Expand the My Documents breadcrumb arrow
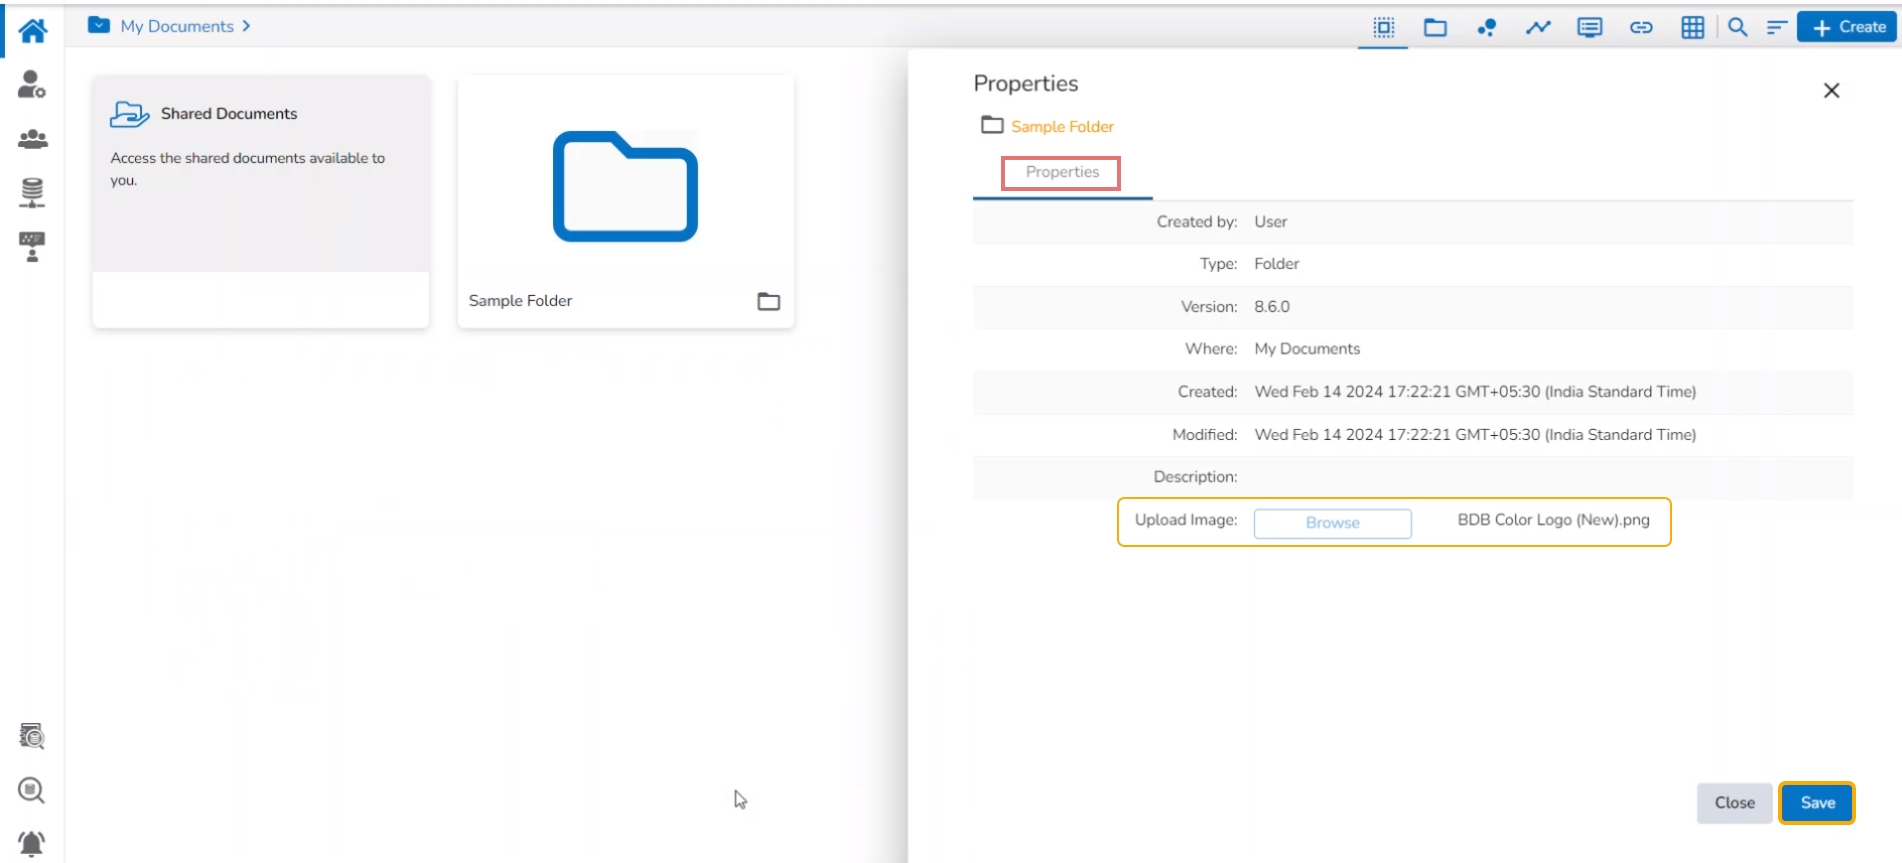This screenshot has width=1902, height=863. pyautogui.click(x=246, y=26)
